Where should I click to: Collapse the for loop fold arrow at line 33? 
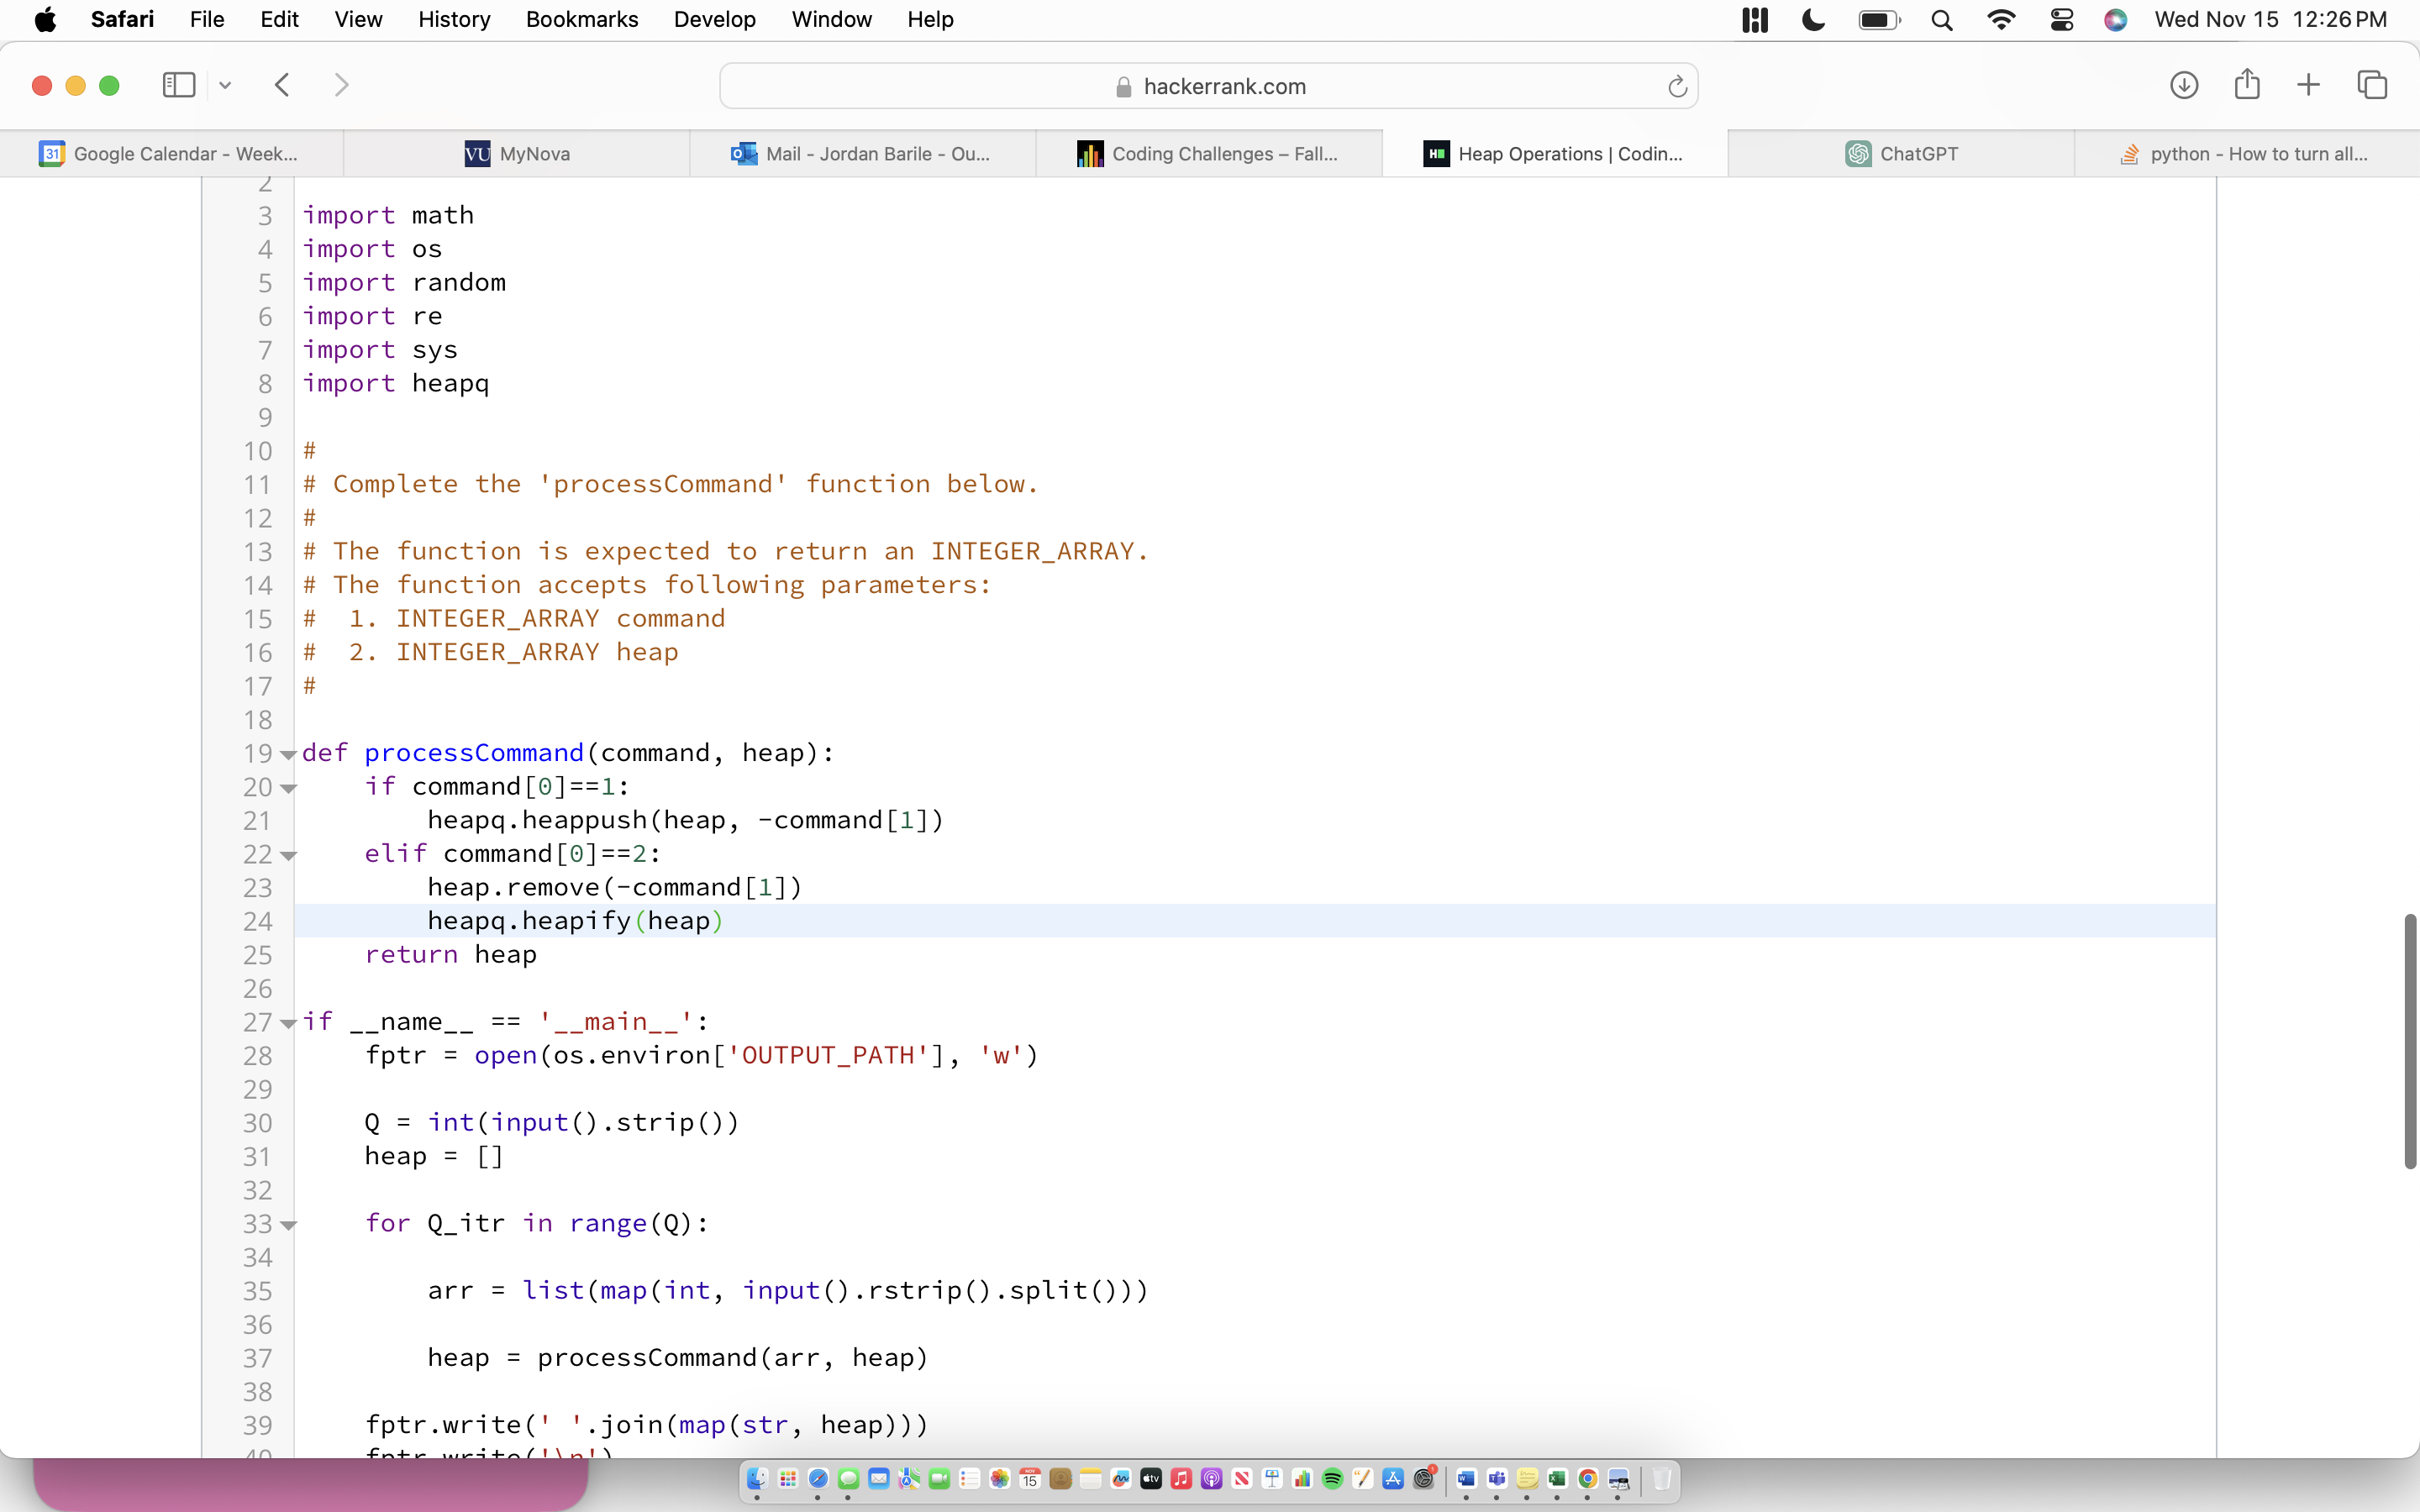click(288, 1225)
